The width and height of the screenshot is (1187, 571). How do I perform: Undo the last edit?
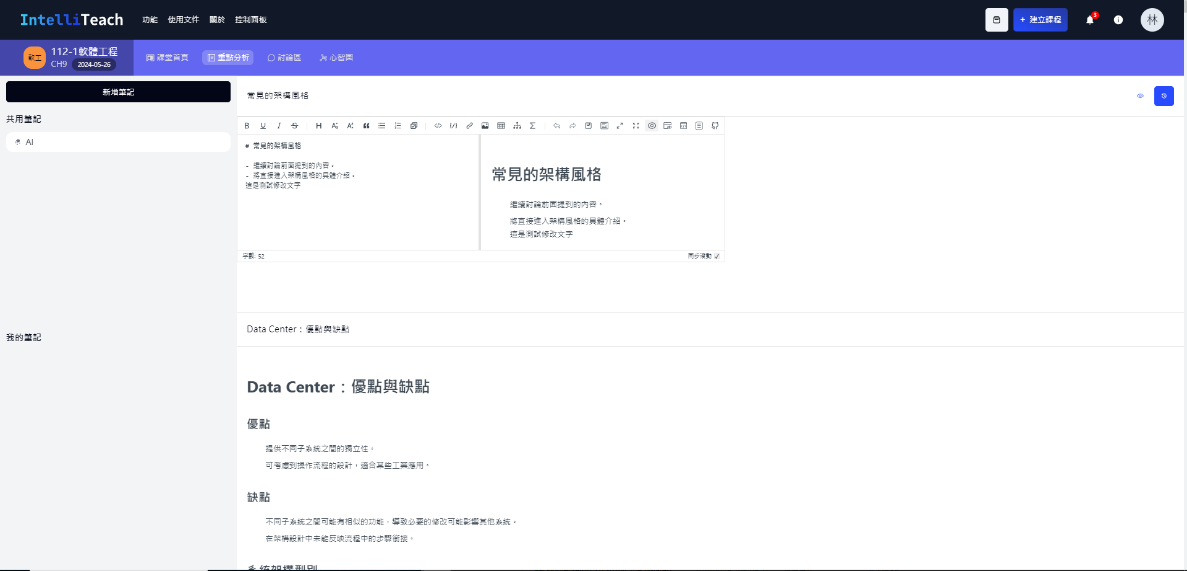coord(556,126)
